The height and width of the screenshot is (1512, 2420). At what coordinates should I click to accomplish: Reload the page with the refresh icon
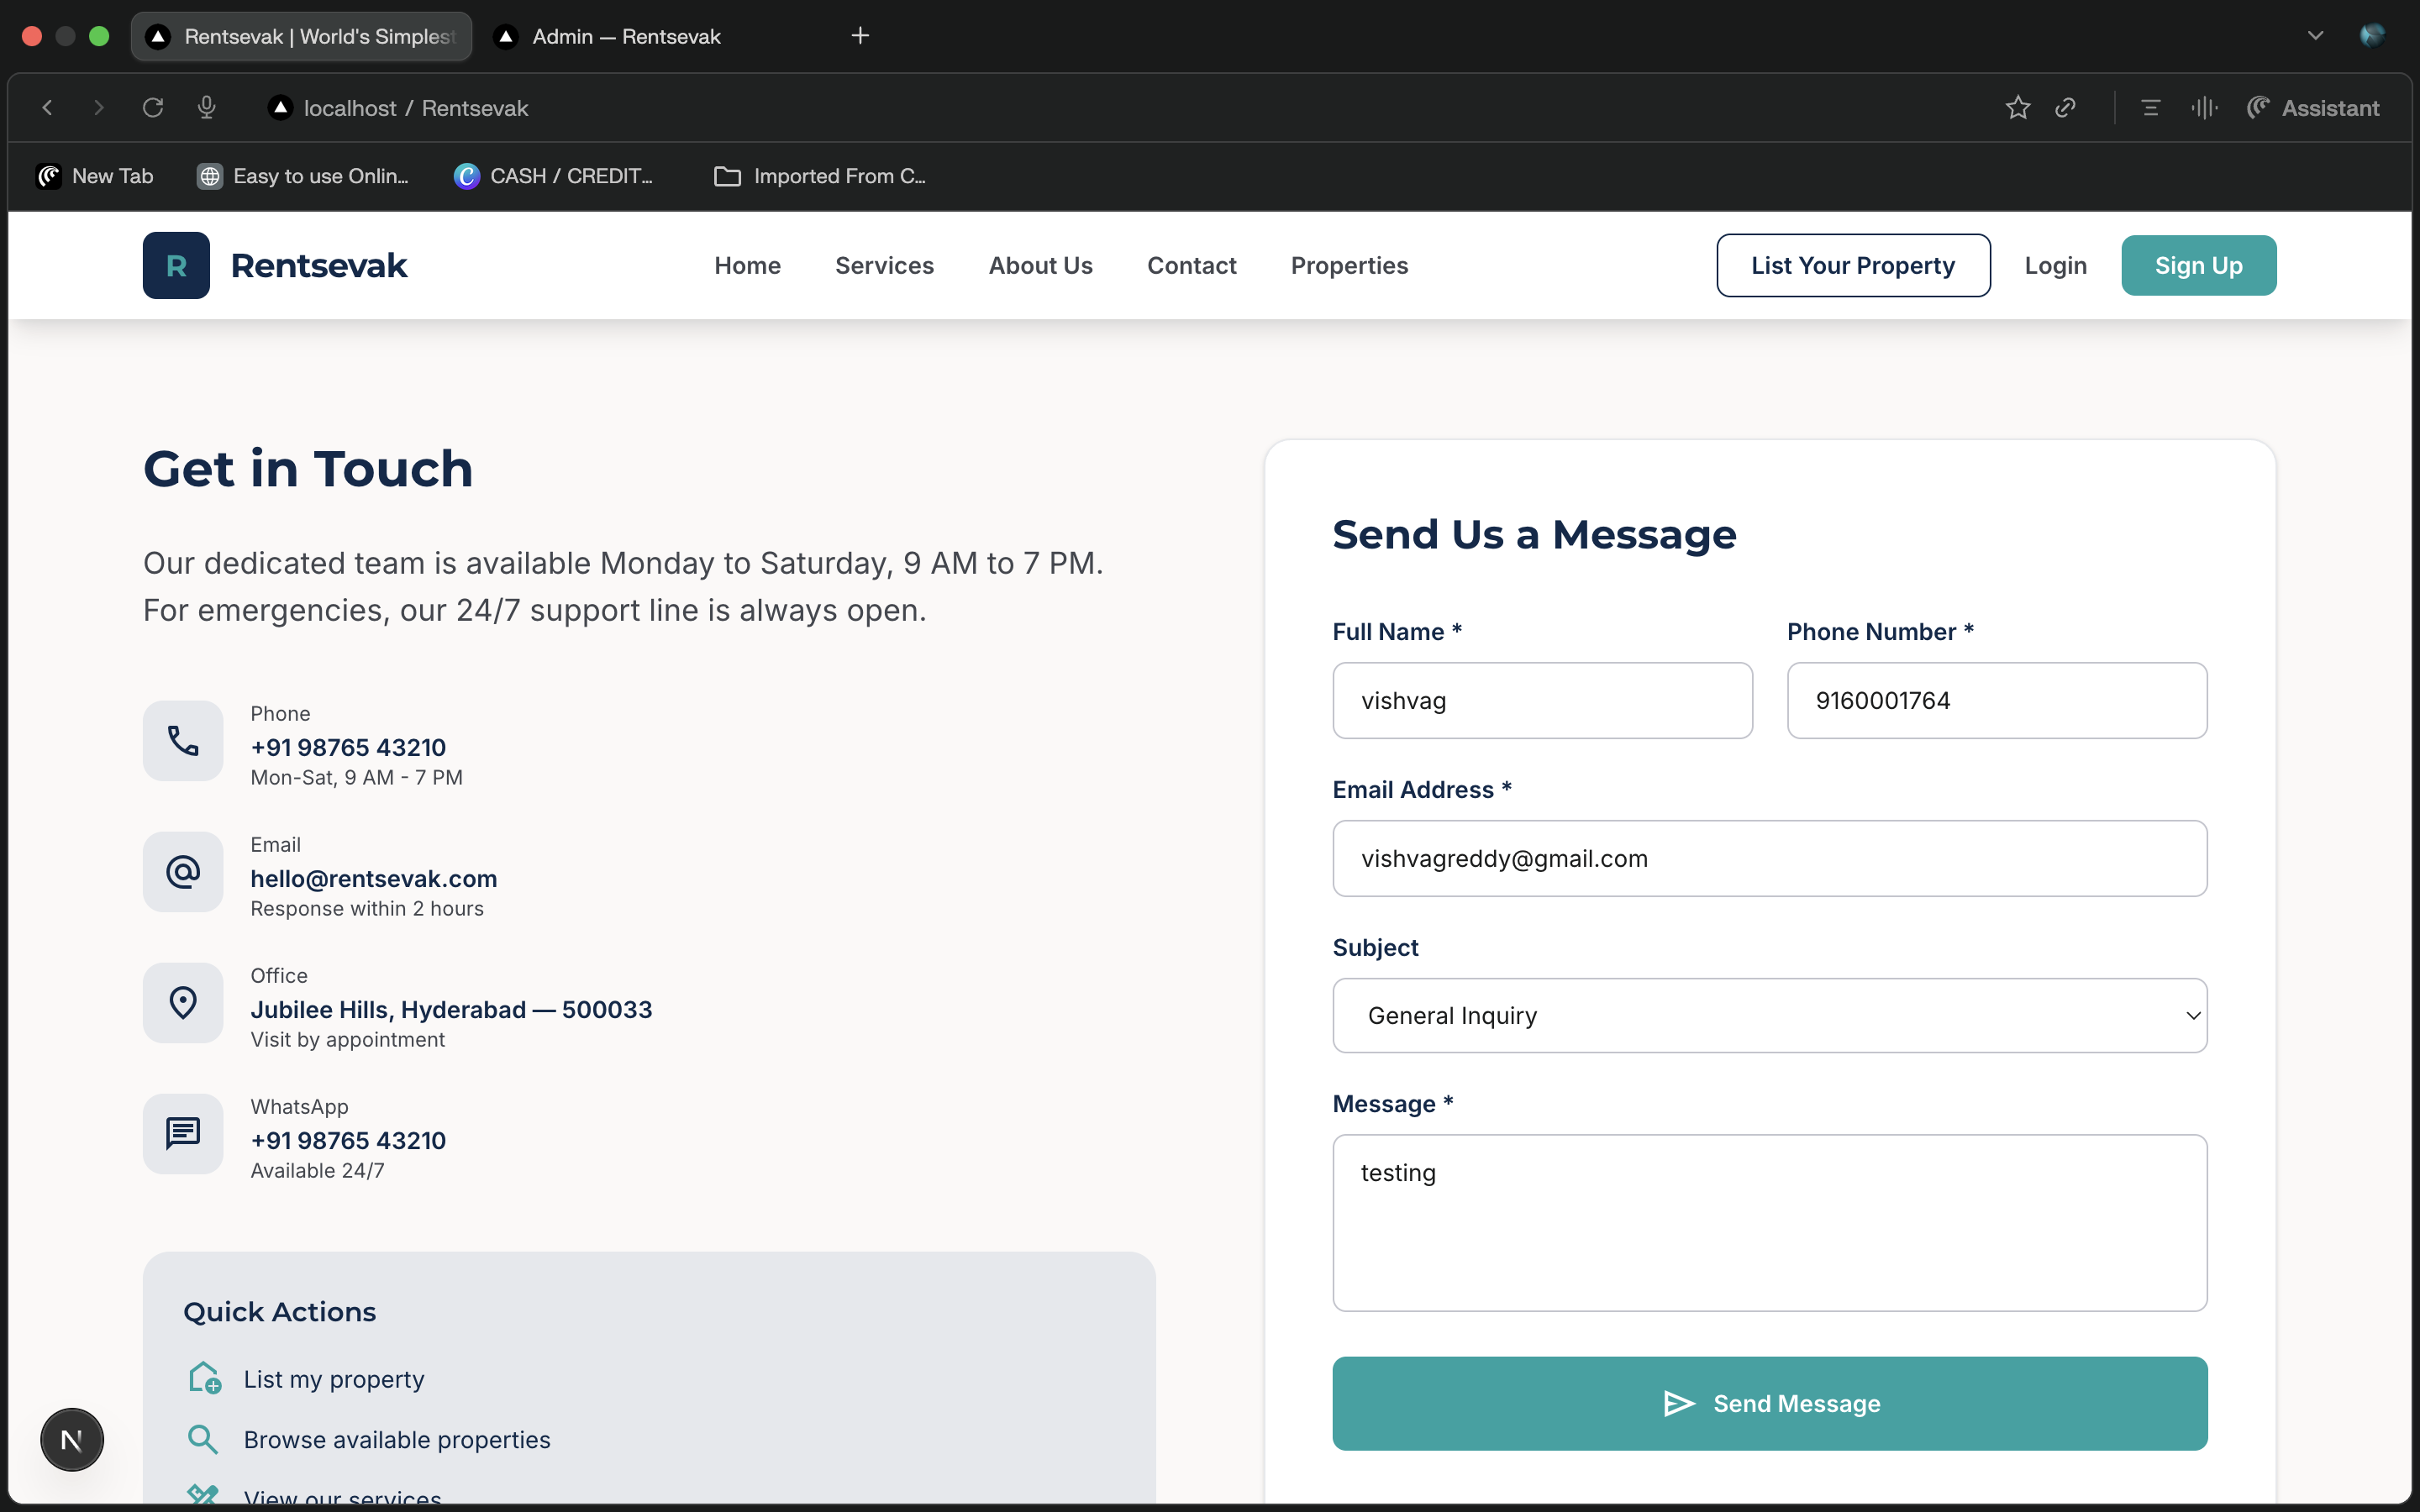[x=152, y=107]
